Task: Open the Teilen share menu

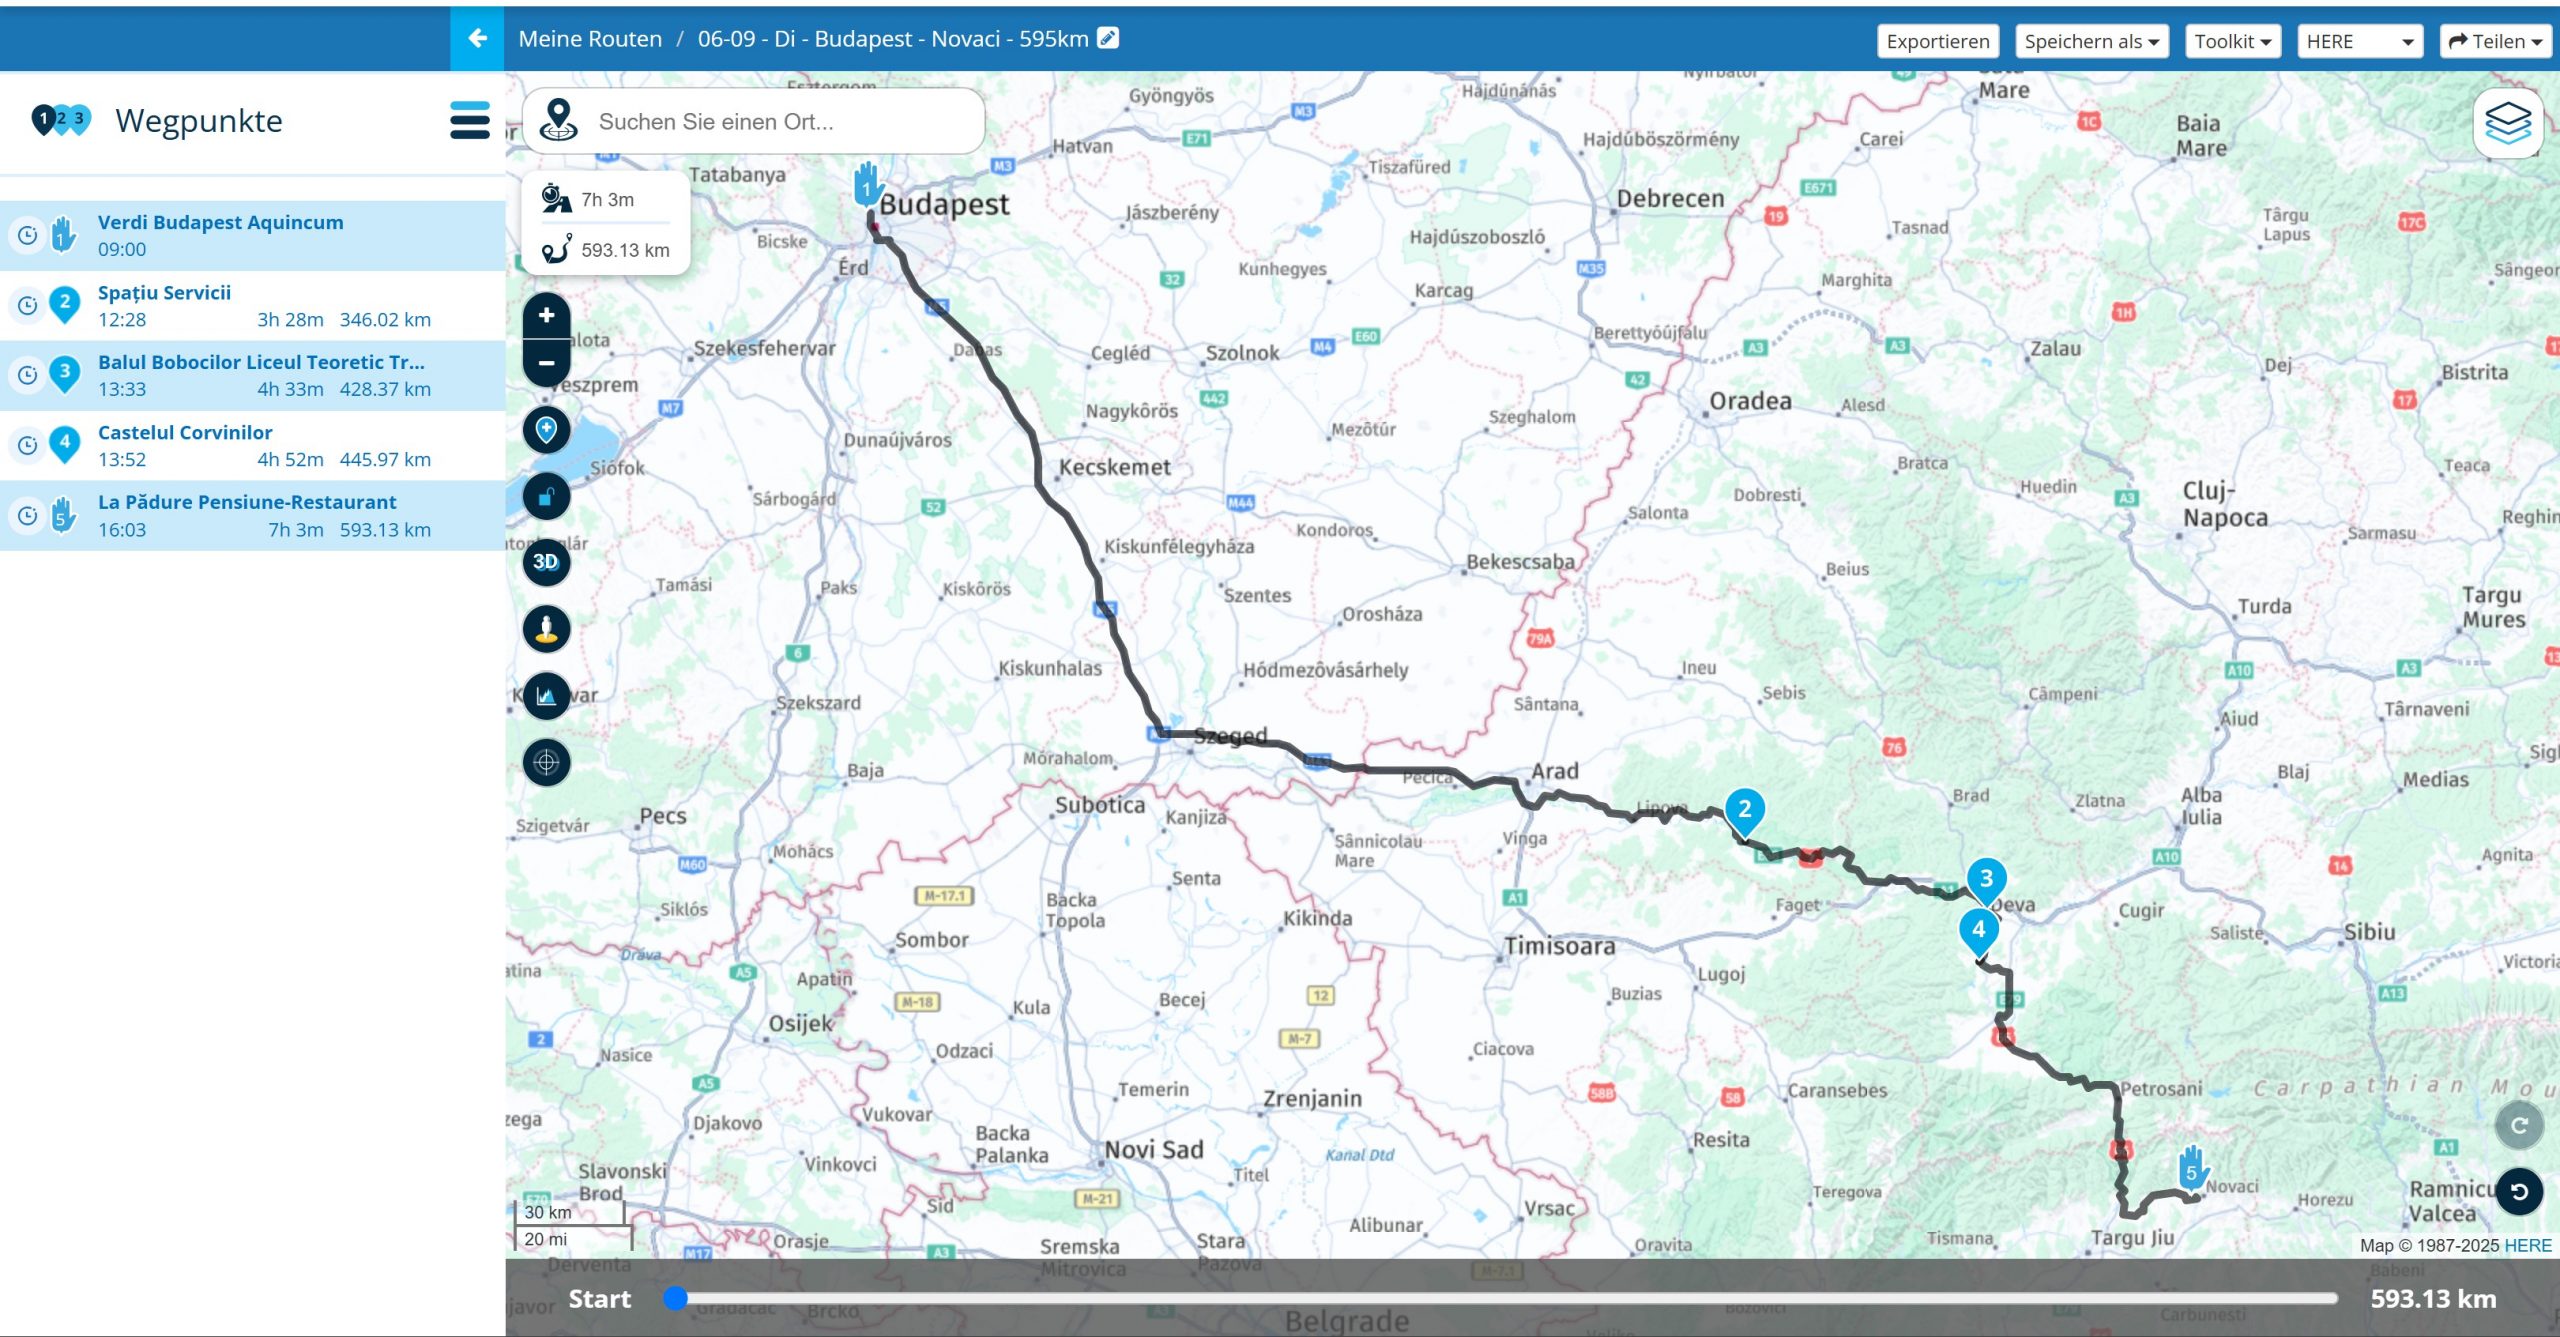Action: 2494,41
